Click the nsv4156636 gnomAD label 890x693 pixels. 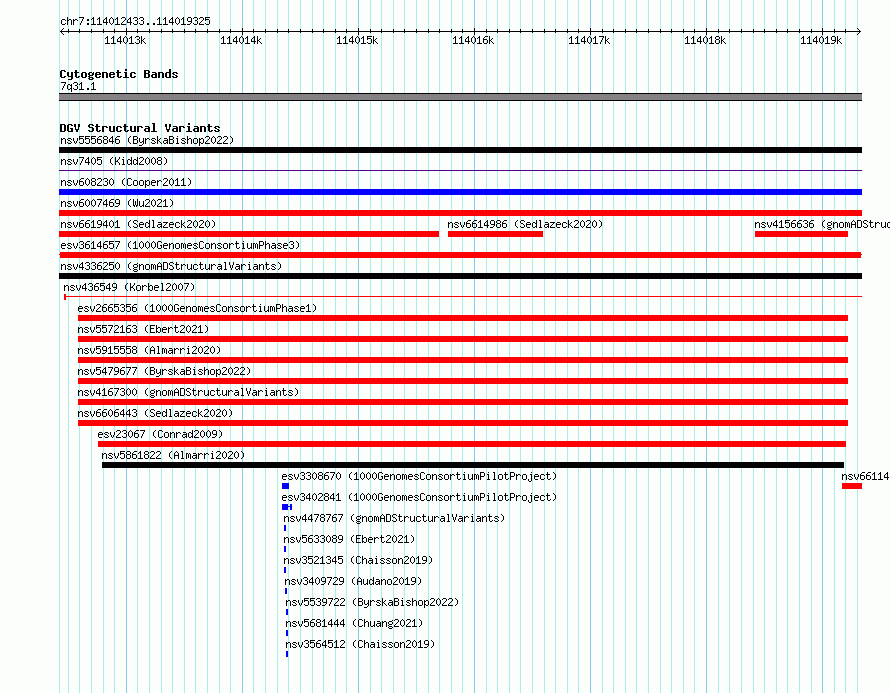pos(822,224)
